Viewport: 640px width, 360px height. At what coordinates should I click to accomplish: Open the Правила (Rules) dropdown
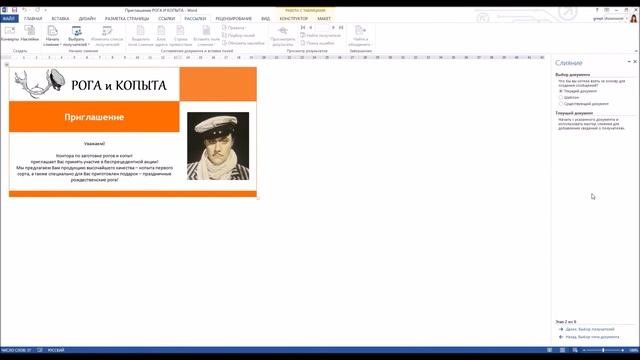[x=234, y=28]
